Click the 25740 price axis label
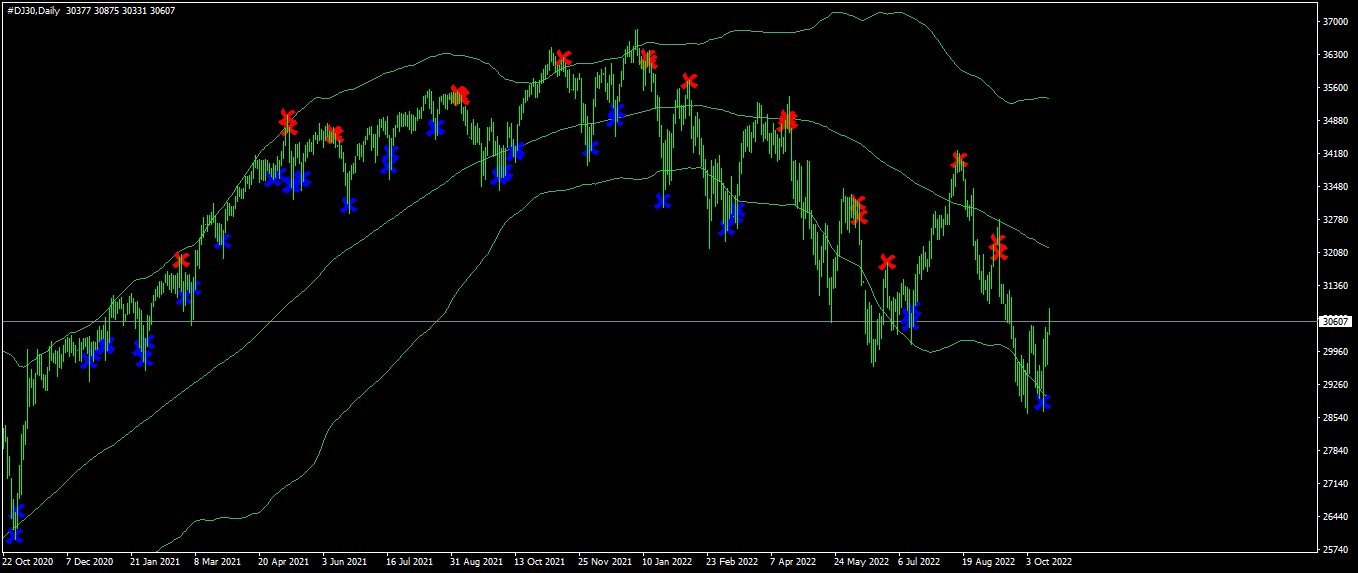 click(x=1335, y=549)
